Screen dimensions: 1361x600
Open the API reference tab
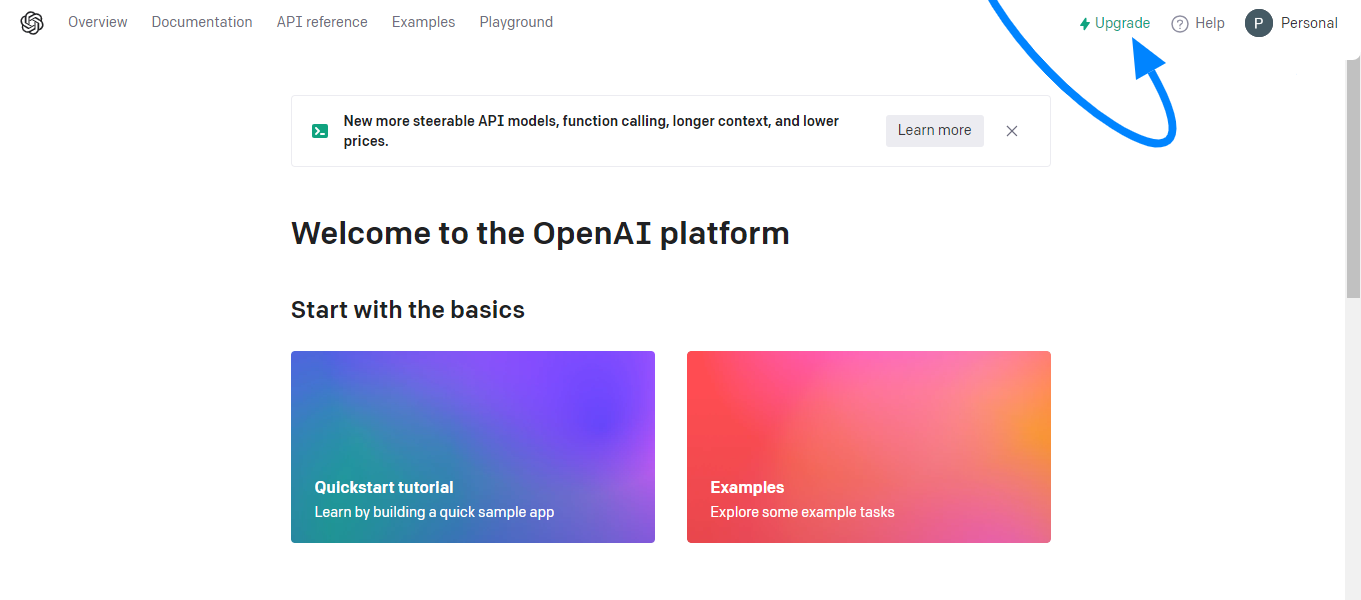click(x=322, y=22)
